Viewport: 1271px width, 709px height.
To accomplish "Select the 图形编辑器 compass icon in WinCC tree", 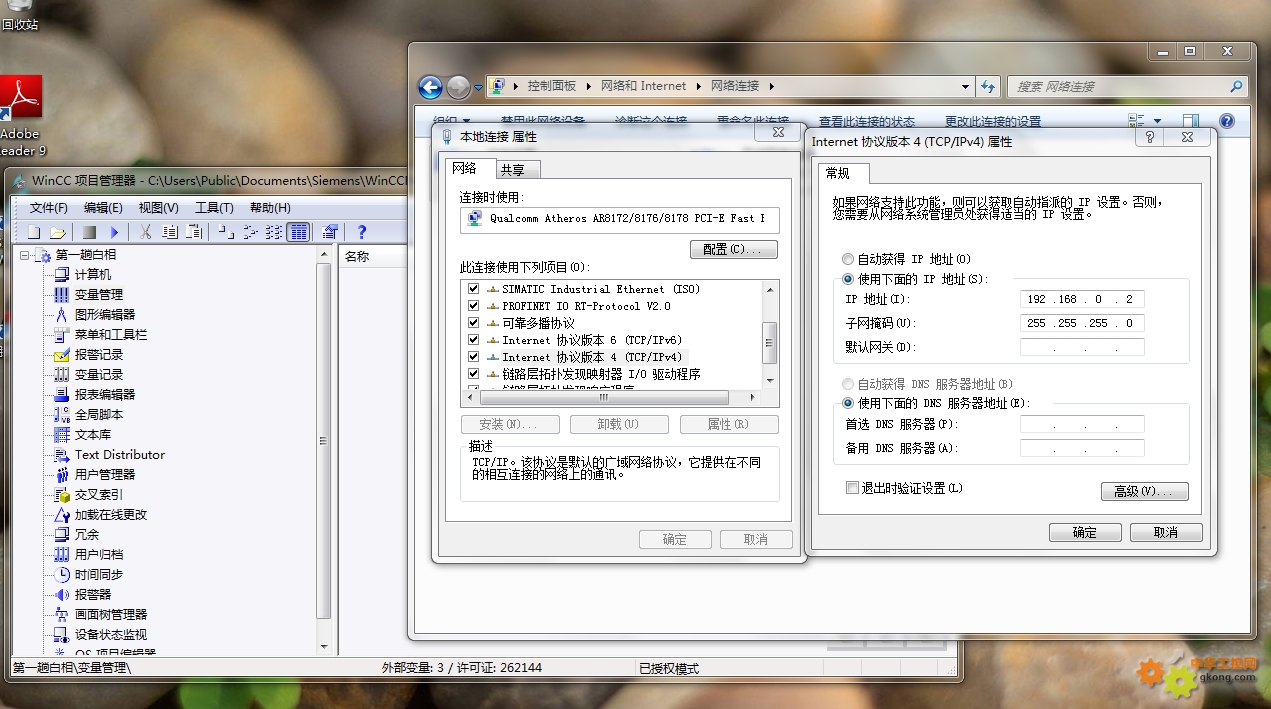I will [x=62, y=314].
